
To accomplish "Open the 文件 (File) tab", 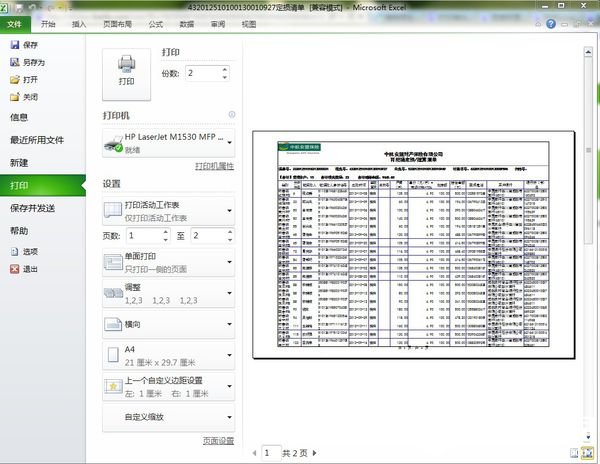I will (14, 24).
